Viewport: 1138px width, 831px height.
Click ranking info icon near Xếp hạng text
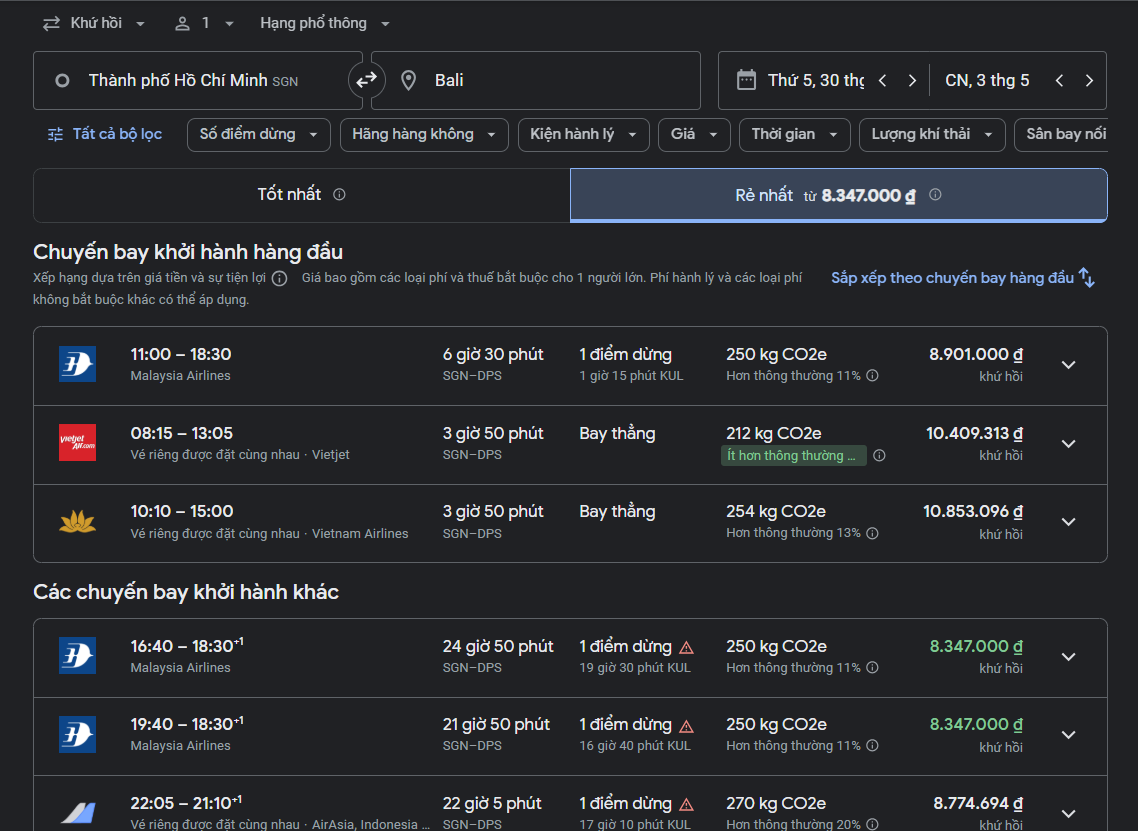(280, 278)
